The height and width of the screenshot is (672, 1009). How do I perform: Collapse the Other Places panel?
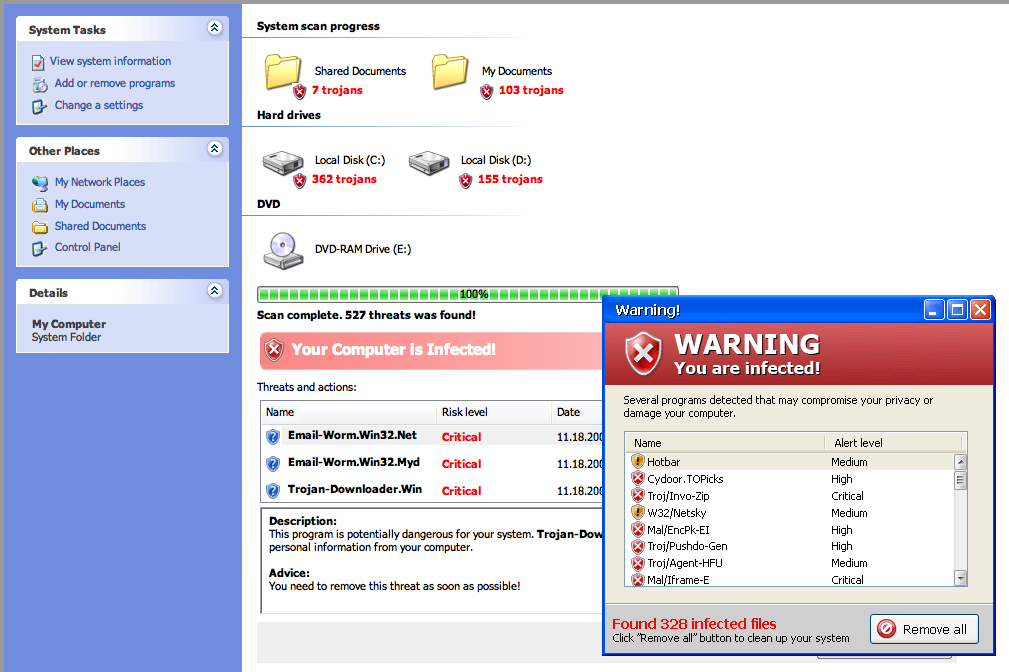[x=215, y=149]
